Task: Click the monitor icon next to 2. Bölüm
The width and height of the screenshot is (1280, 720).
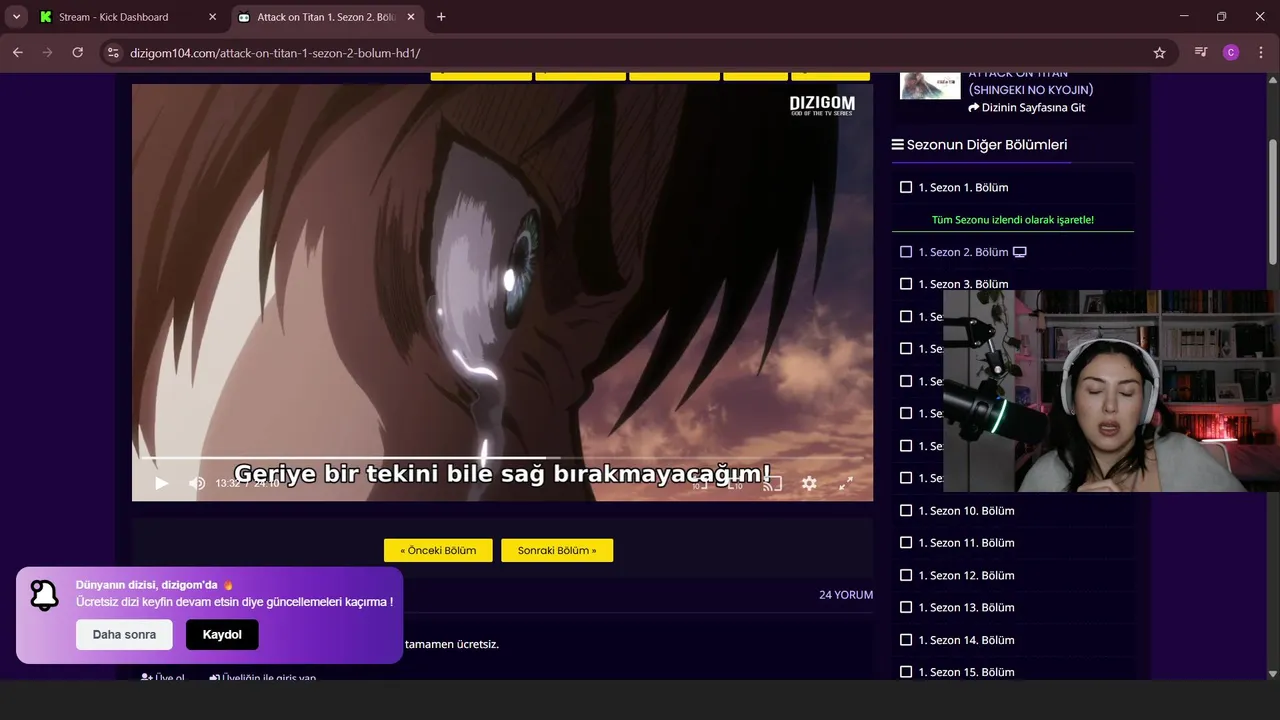Action: 1020,252
